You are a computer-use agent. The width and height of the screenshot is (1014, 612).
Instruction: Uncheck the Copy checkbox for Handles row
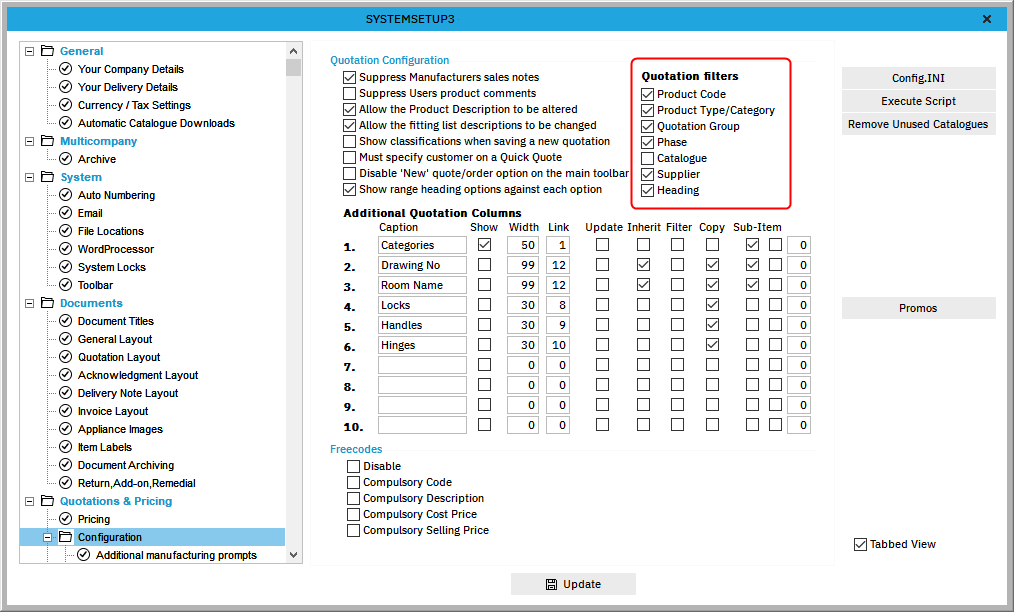[x=712, y=325]
